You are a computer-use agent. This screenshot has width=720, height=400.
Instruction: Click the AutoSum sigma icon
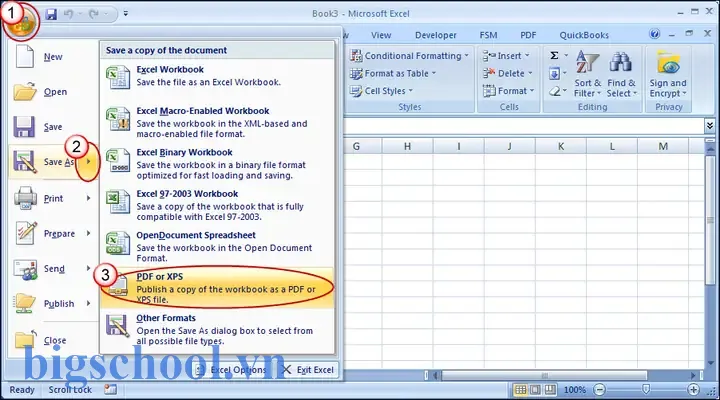pos(554,56)
